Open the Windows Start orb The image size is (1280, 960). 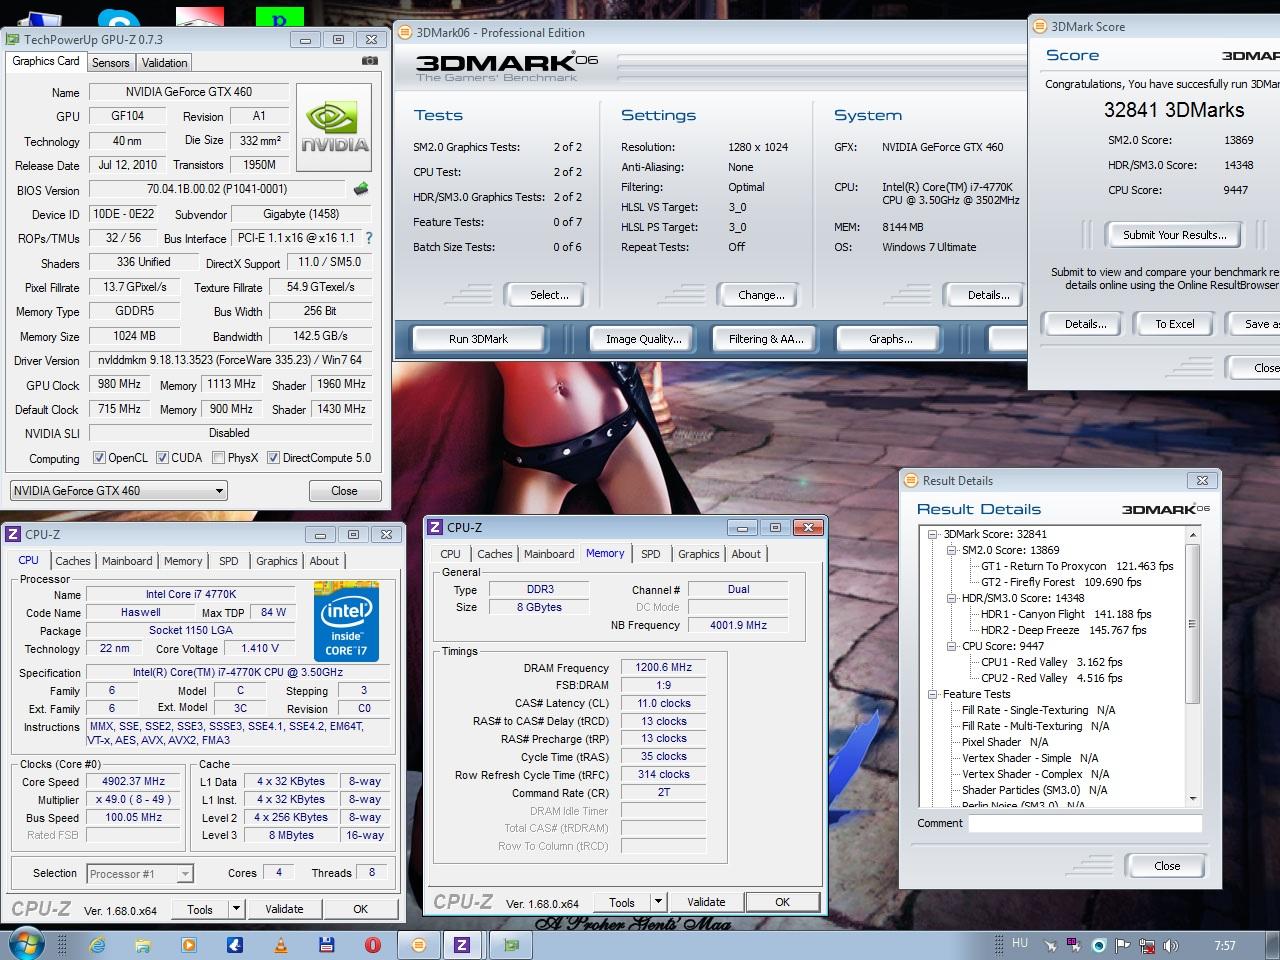(27, 943)
